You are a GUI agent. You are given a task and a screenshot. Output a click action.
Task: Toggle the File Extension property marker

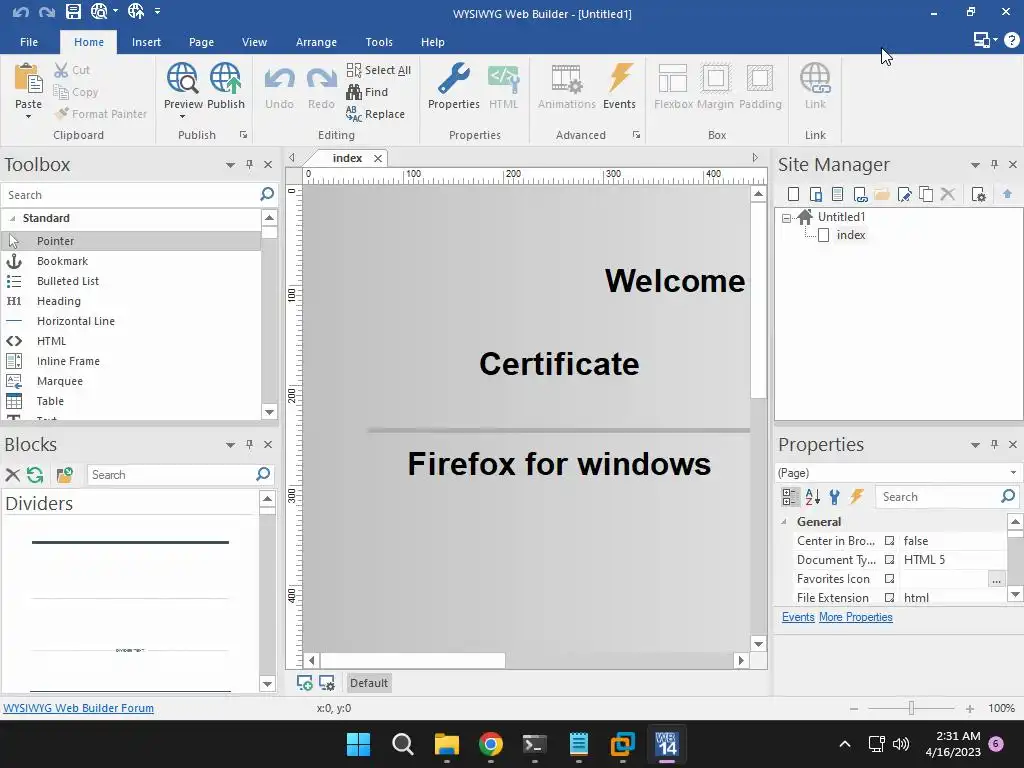pyautogui.click(x=889, y=598)
